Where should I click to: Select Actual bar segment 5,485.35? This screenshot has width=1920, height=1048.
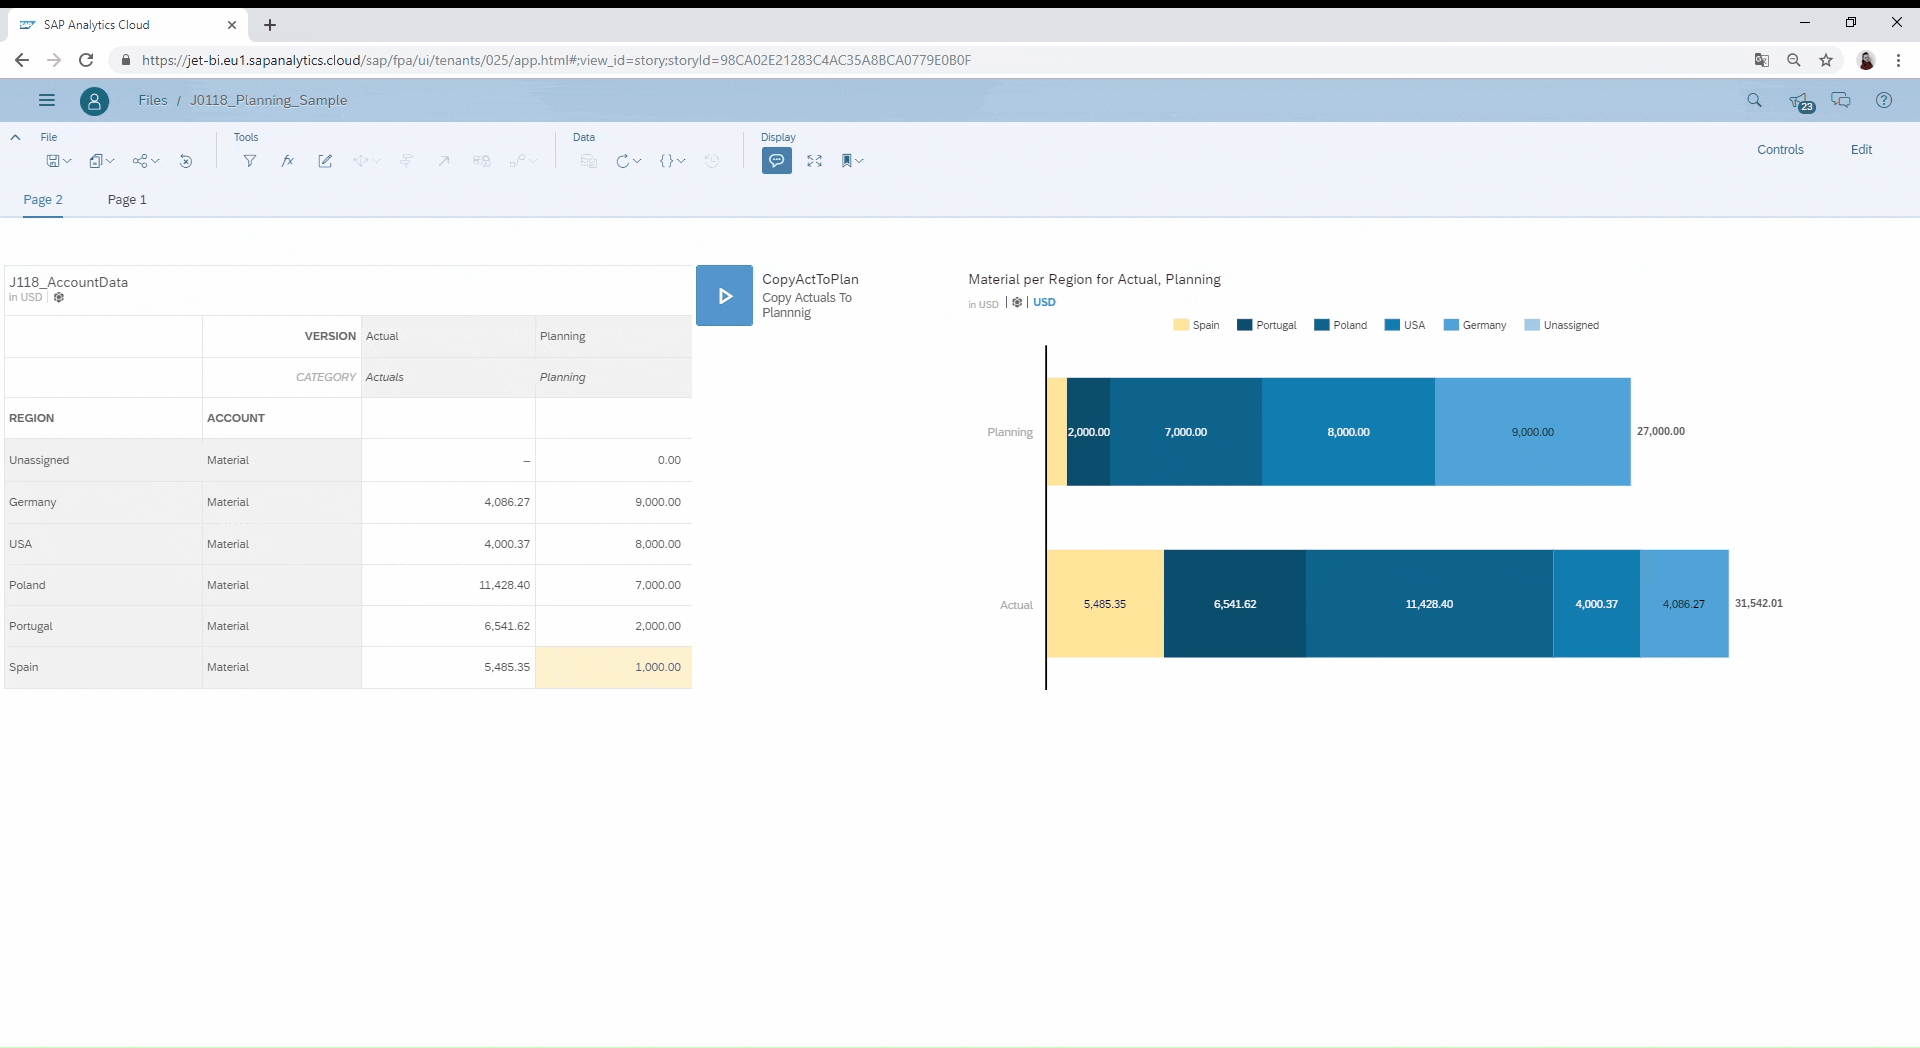pos(1105,604)
